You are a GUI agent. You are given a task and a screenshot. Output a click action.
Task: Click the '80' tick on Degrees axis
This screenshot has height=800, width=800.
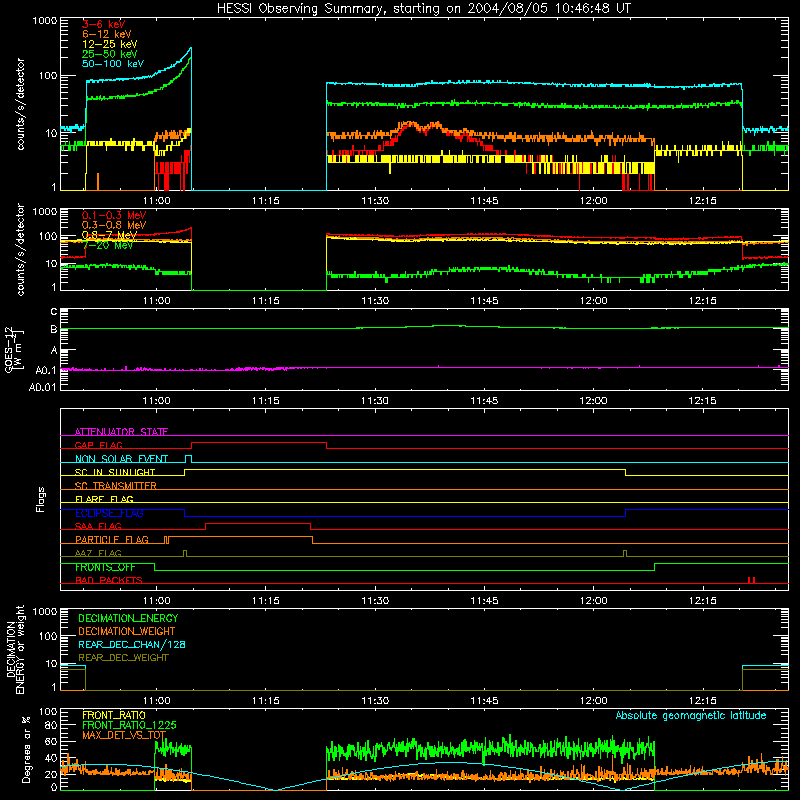[x=52, y=725]
